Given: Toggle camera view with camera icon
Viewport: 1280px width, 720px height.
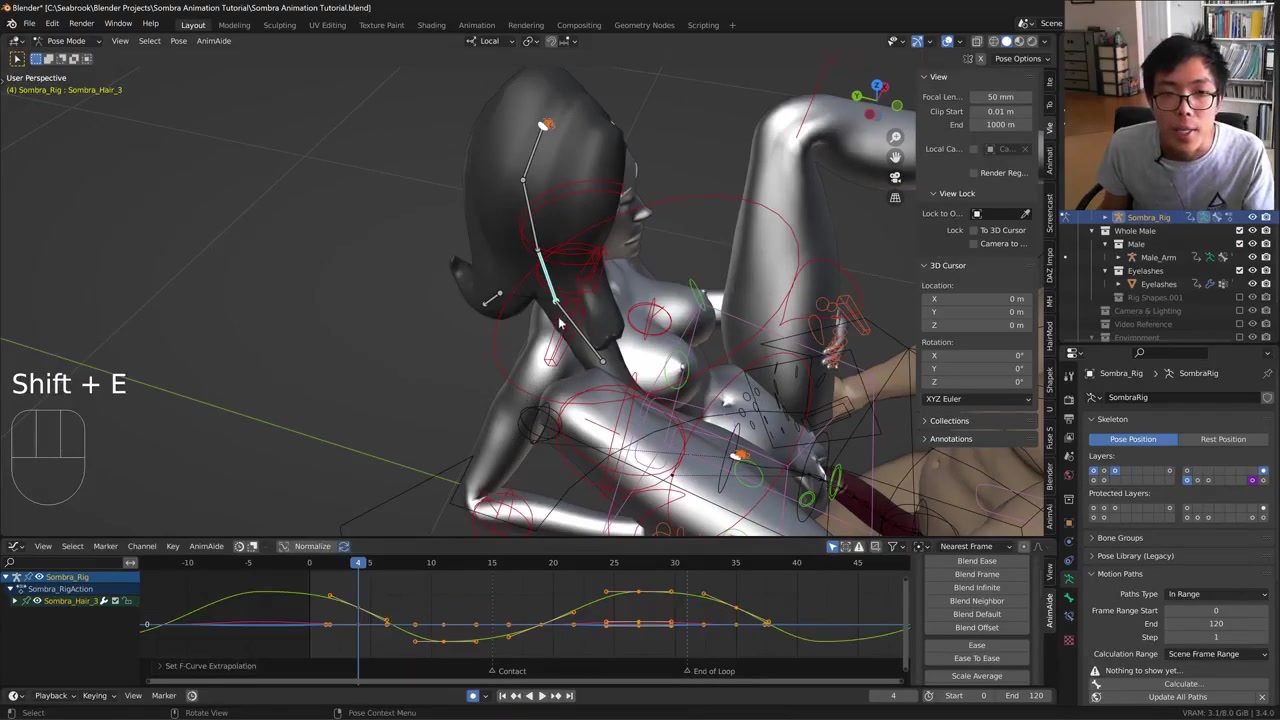Looking at the screenshot, I should click(896, 177).
